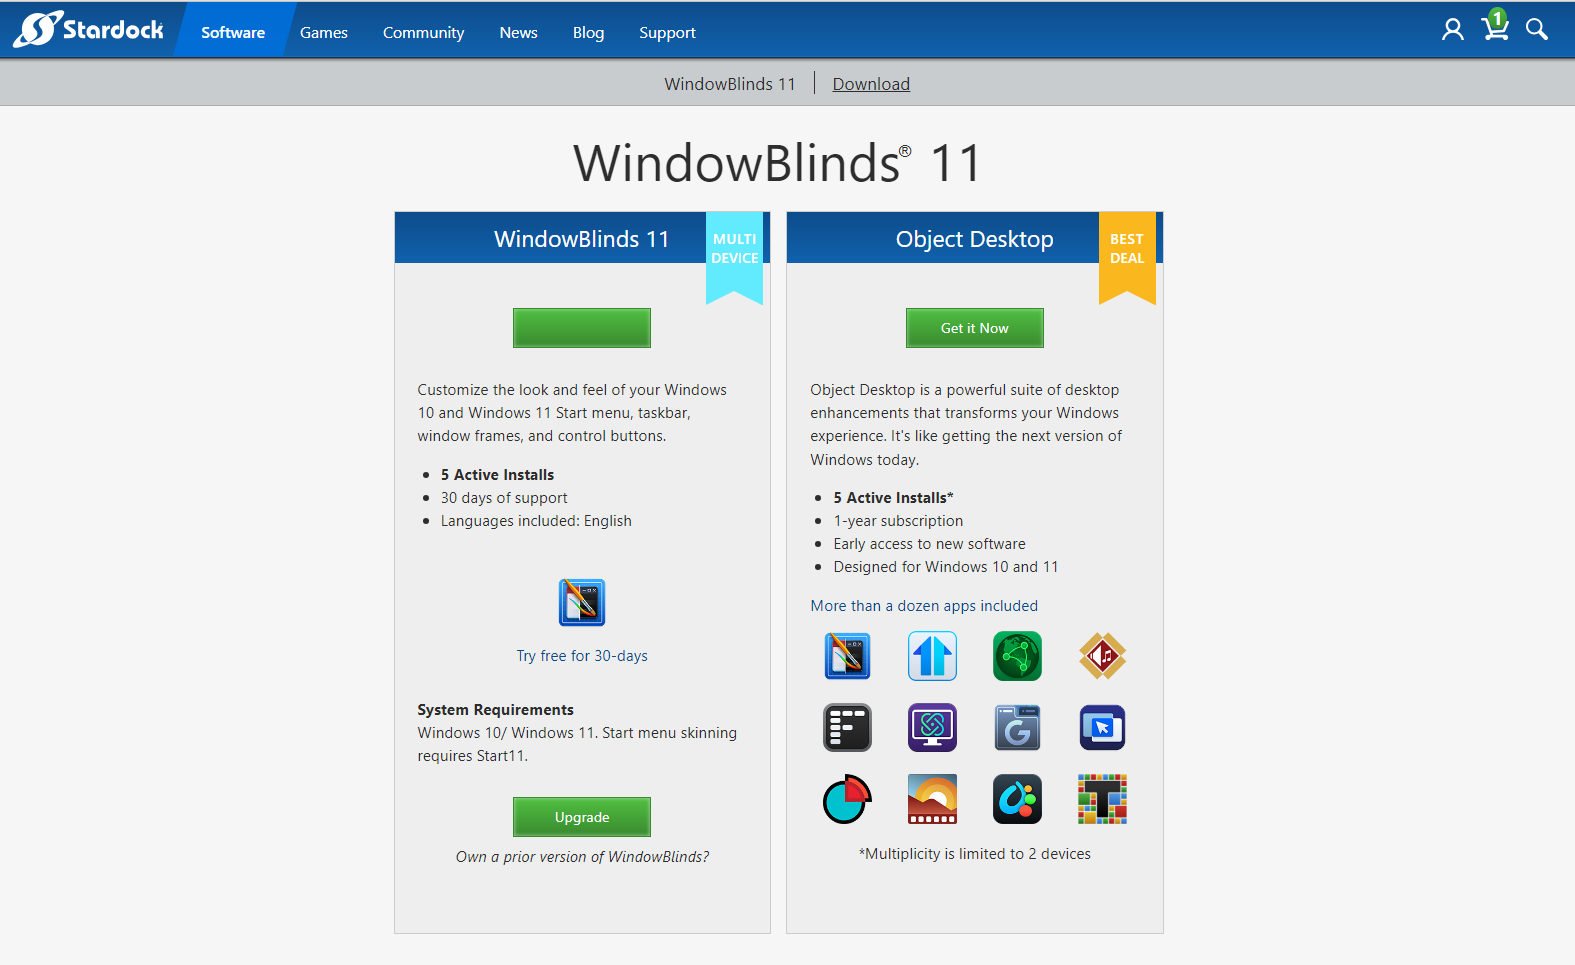
Task: Click the BEST DEAL ribbon badge
Action: pos(1127,257)
